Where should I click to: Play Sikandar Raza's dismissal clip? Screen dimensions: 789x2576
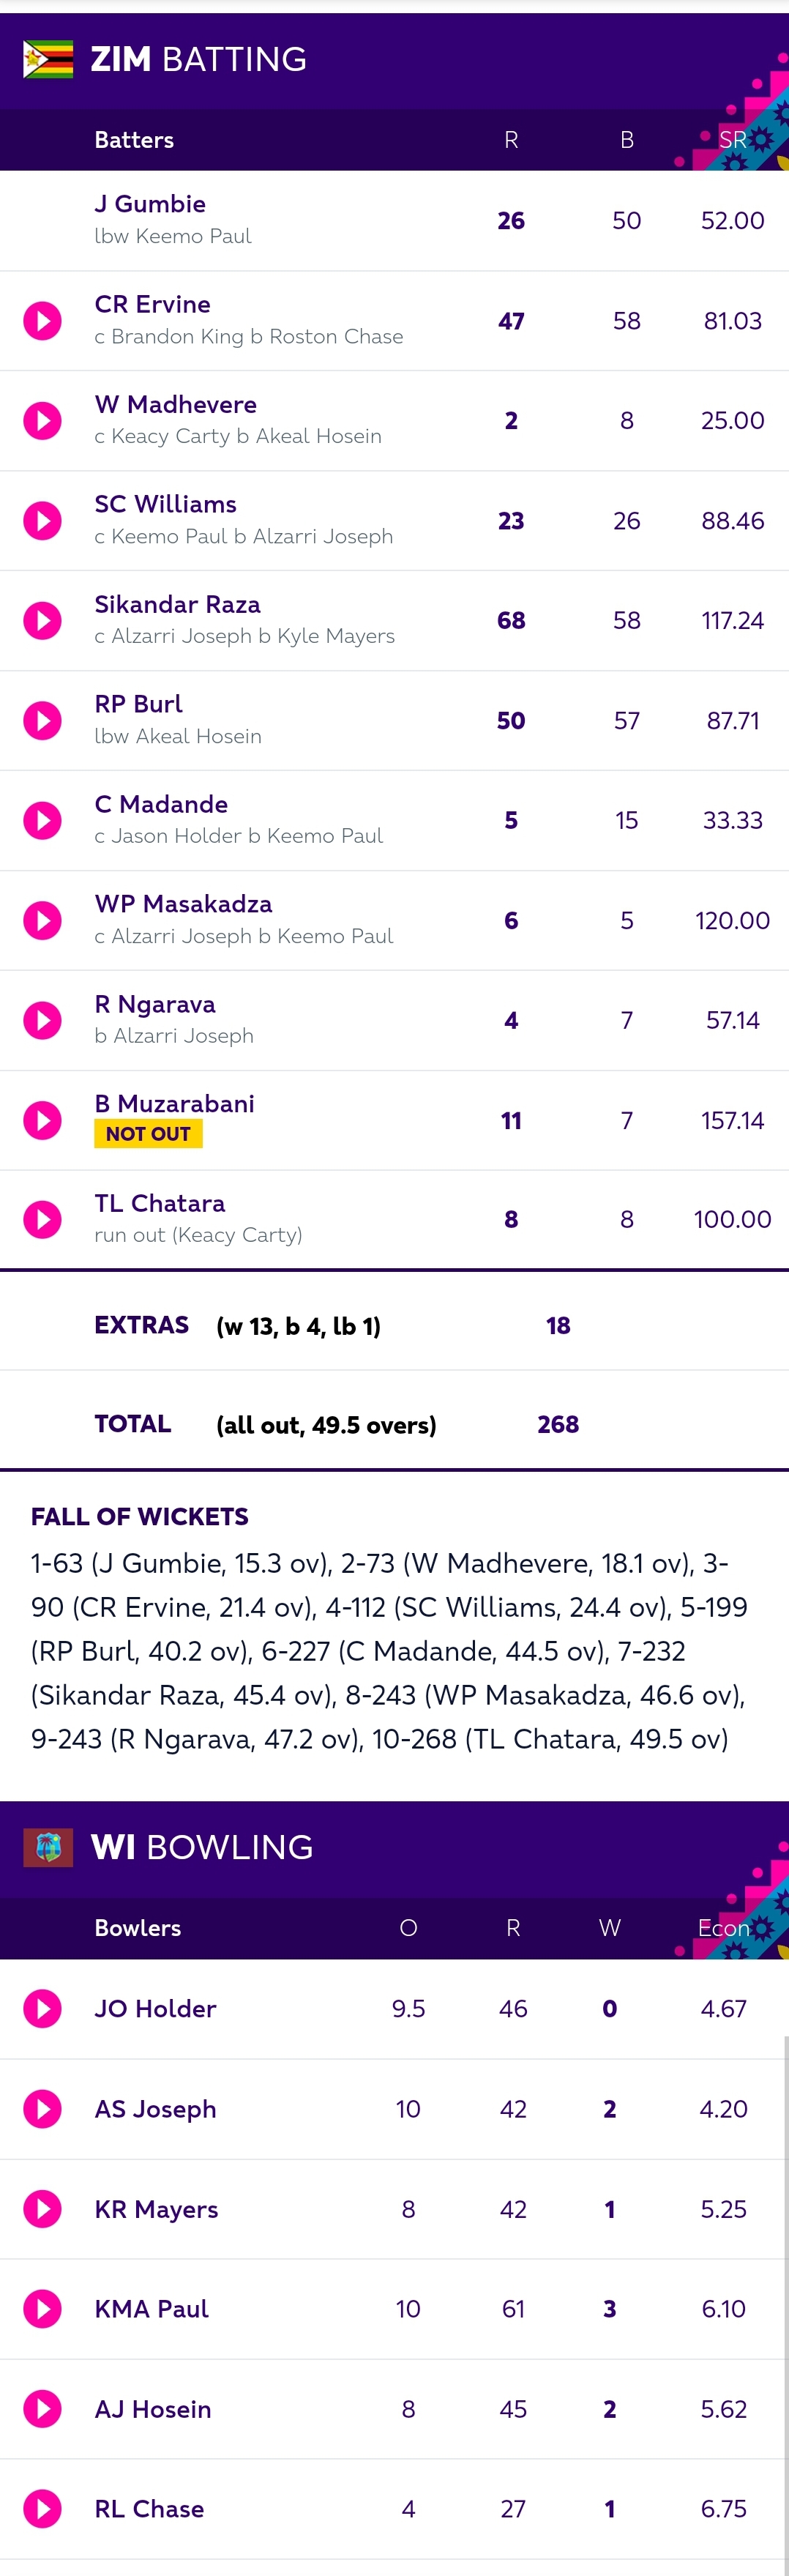pos(42,621)
